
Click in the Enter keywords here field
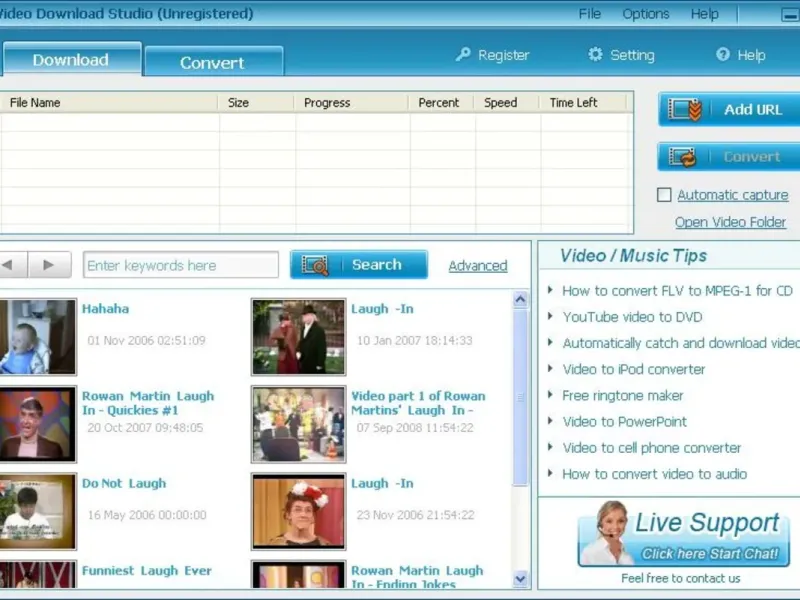[x=181, y=265]
